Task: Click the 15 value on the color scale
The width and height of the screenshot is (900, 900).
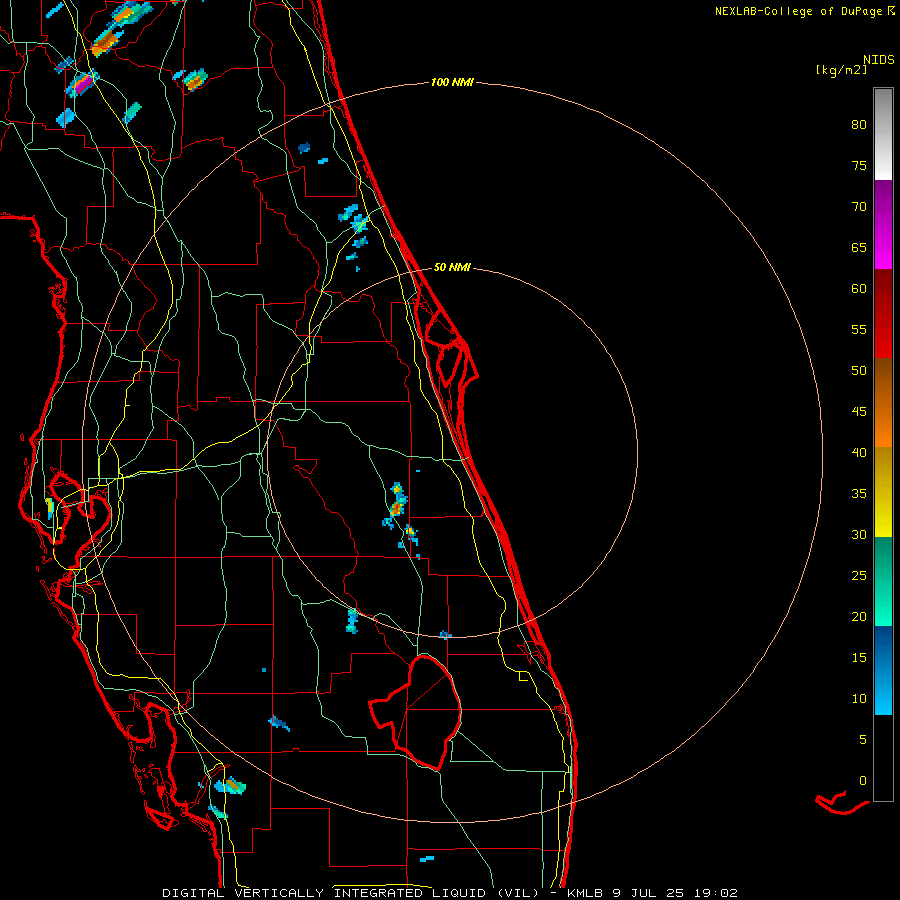Action: pyautogui.click(x=859, y=657)
